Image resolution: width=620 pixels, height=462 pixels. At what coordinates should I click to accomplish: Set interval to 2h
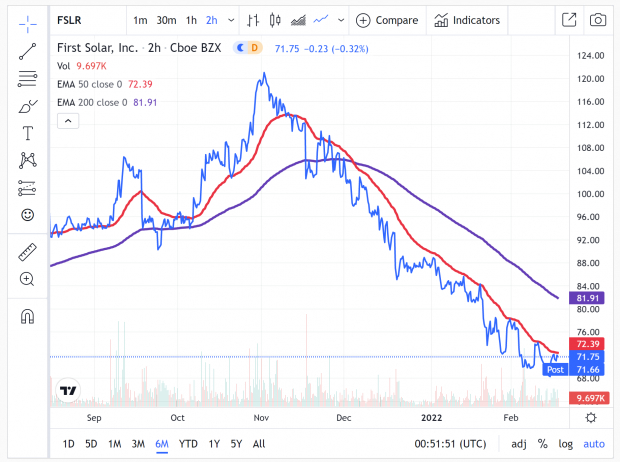pyautogui.click(x=212, y=20)
